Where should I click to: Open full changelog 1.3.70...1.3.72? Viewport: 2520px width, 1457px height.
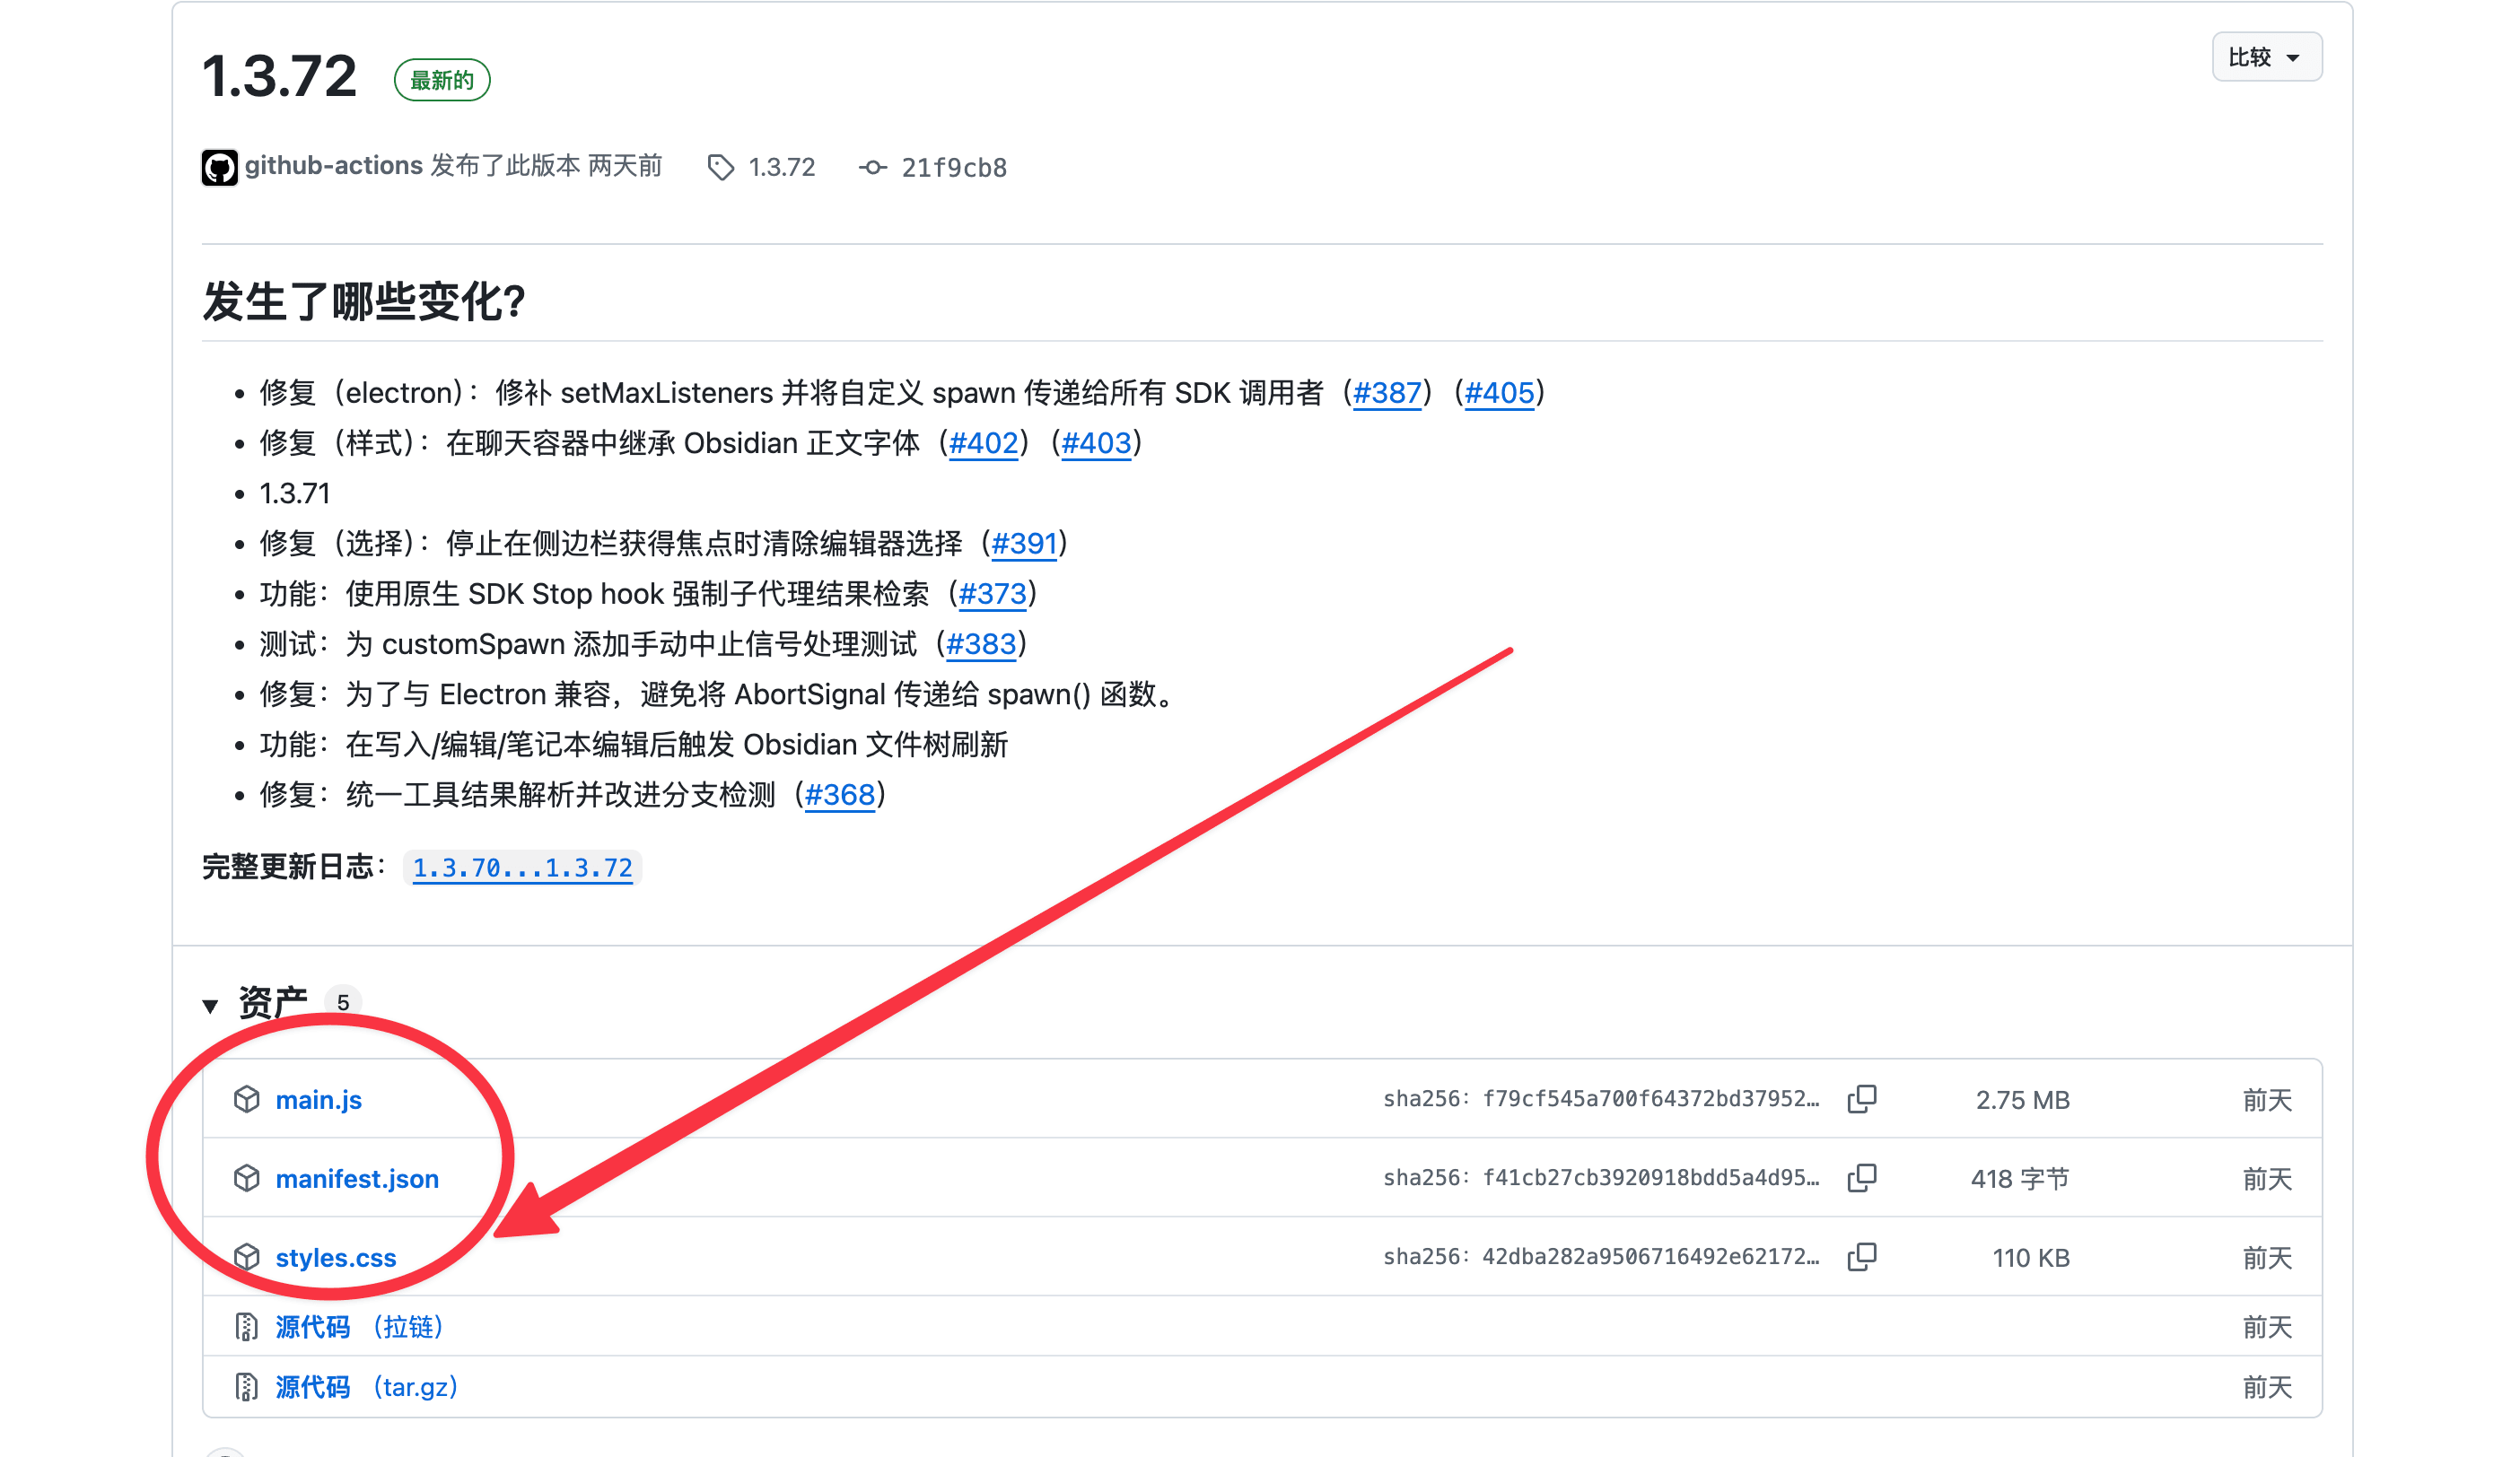click(522, 867)
